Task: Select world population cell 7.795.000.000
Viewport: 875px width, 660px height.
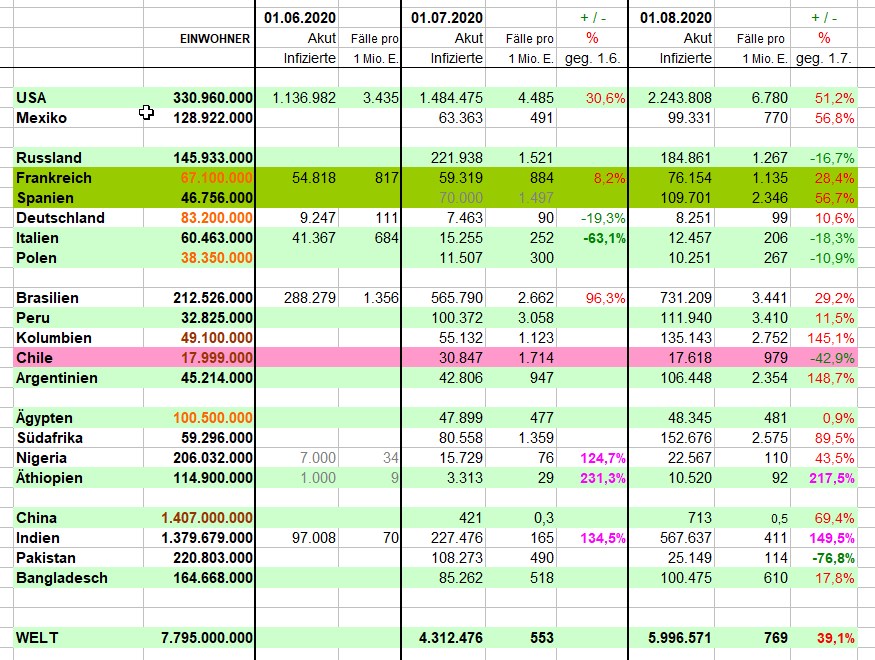Action: point(199,638)
